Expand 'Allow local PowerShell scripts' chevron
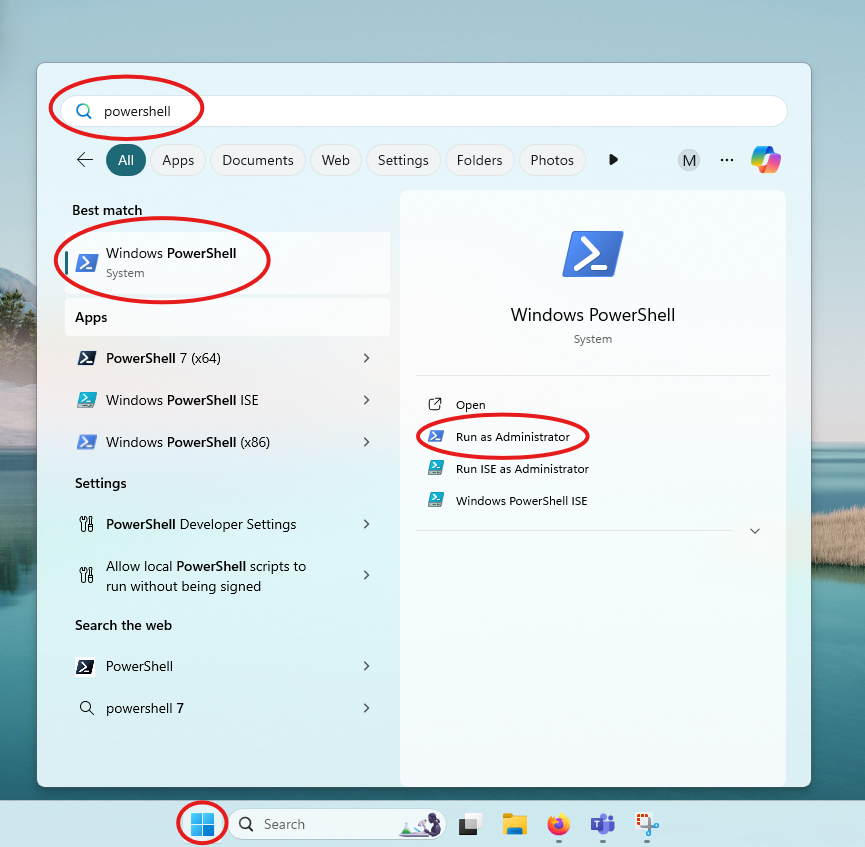The image size is (865, 847). coord(366,575)
